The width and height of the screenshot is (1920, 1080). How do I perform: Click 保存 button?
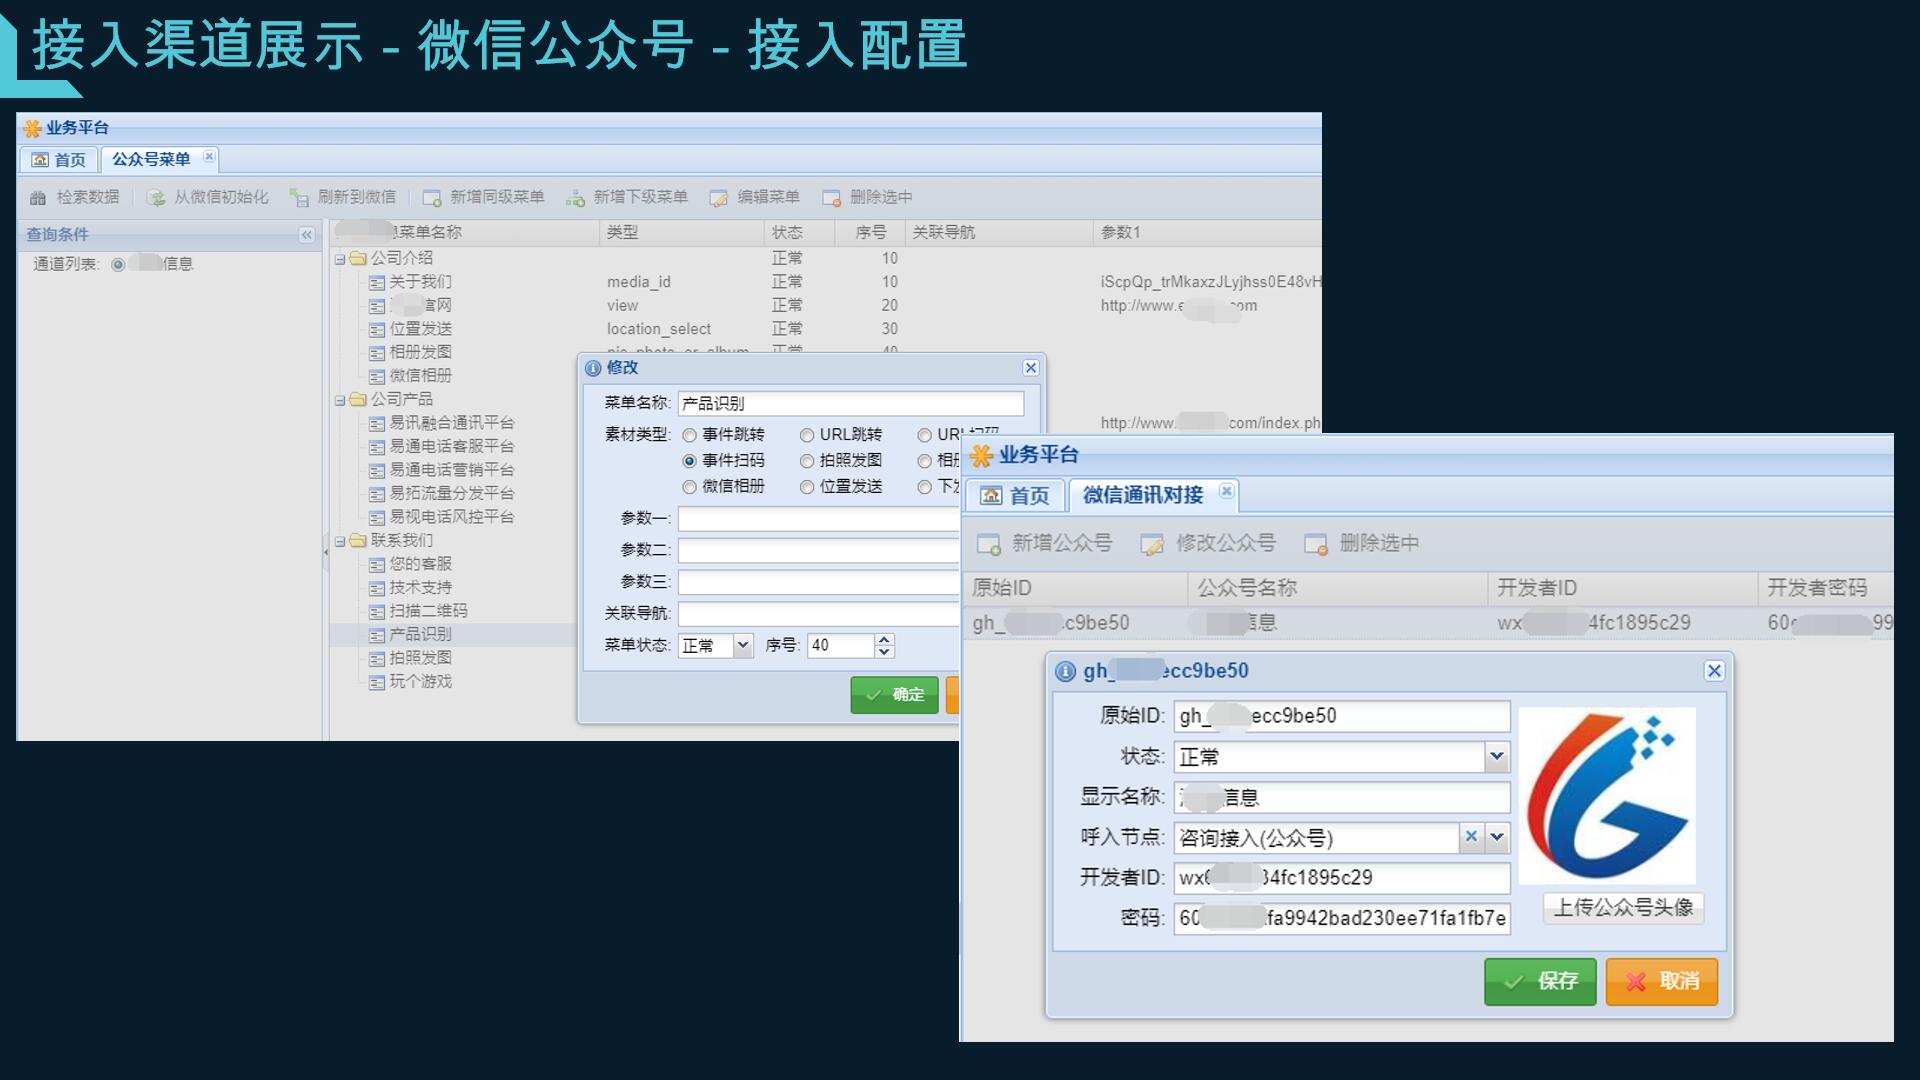(x=1540, y=981)
